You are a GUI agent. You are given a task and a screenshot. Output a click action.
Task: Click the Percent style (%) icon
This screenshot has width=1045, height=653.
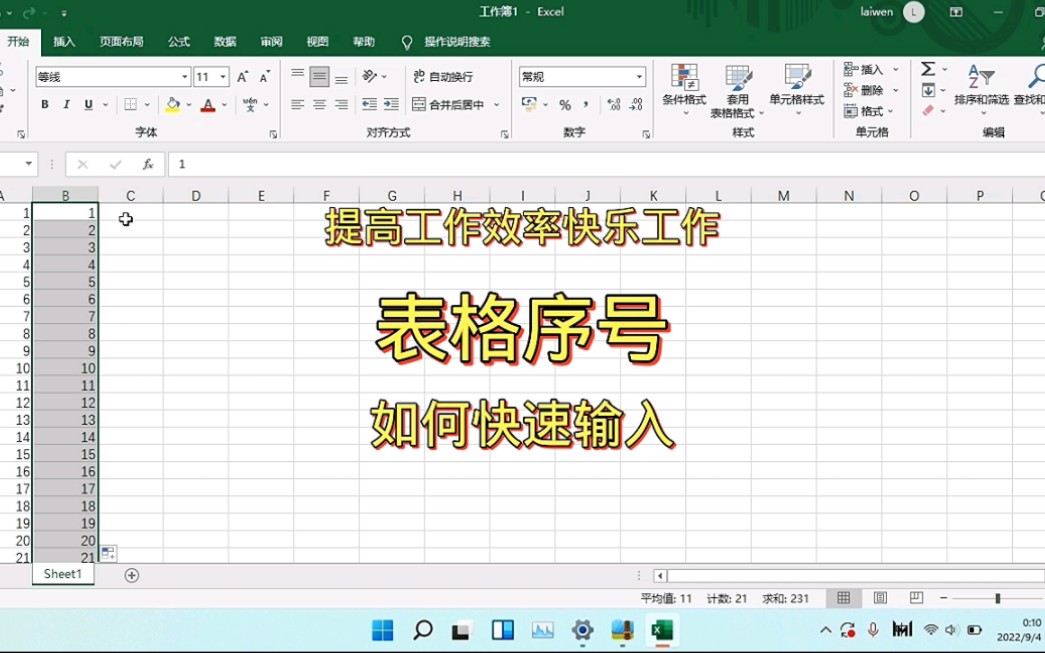tap(566, 104)
